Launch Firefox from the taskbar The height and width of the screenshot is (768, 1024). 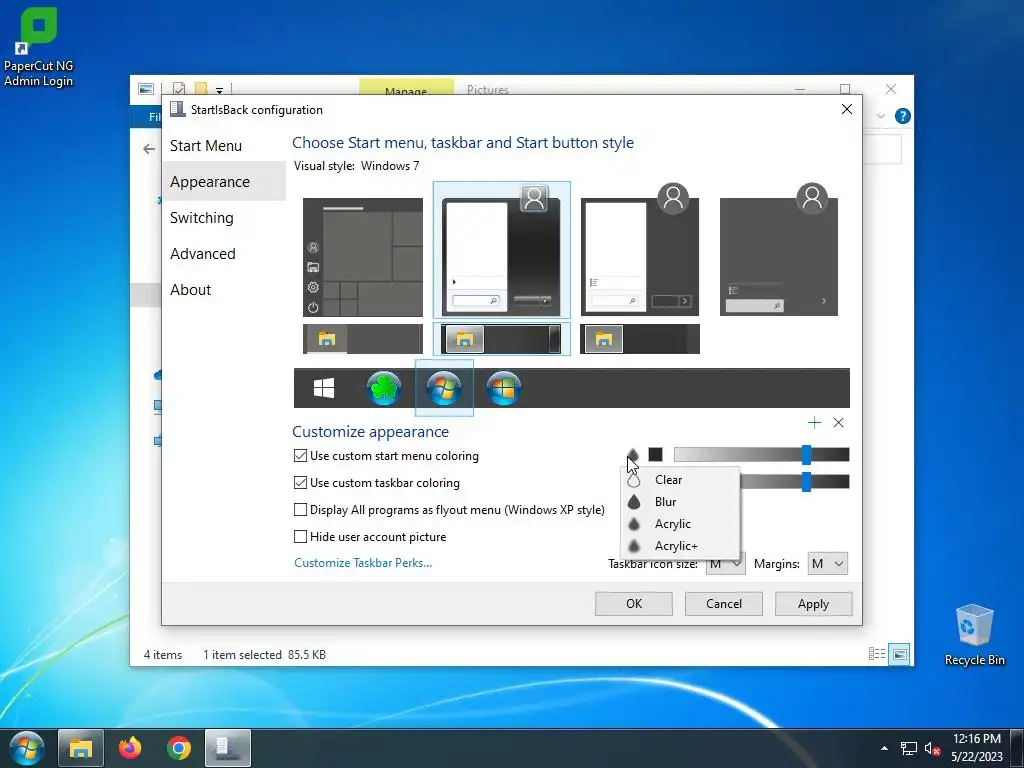(x=130, y=748)
